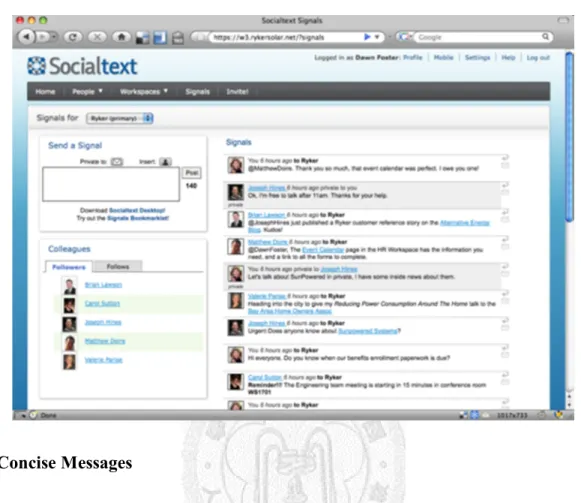This screenshot has width=581, height=503.
Task: Open Signals in the navigation bar
Action: (x=197, y=92)
